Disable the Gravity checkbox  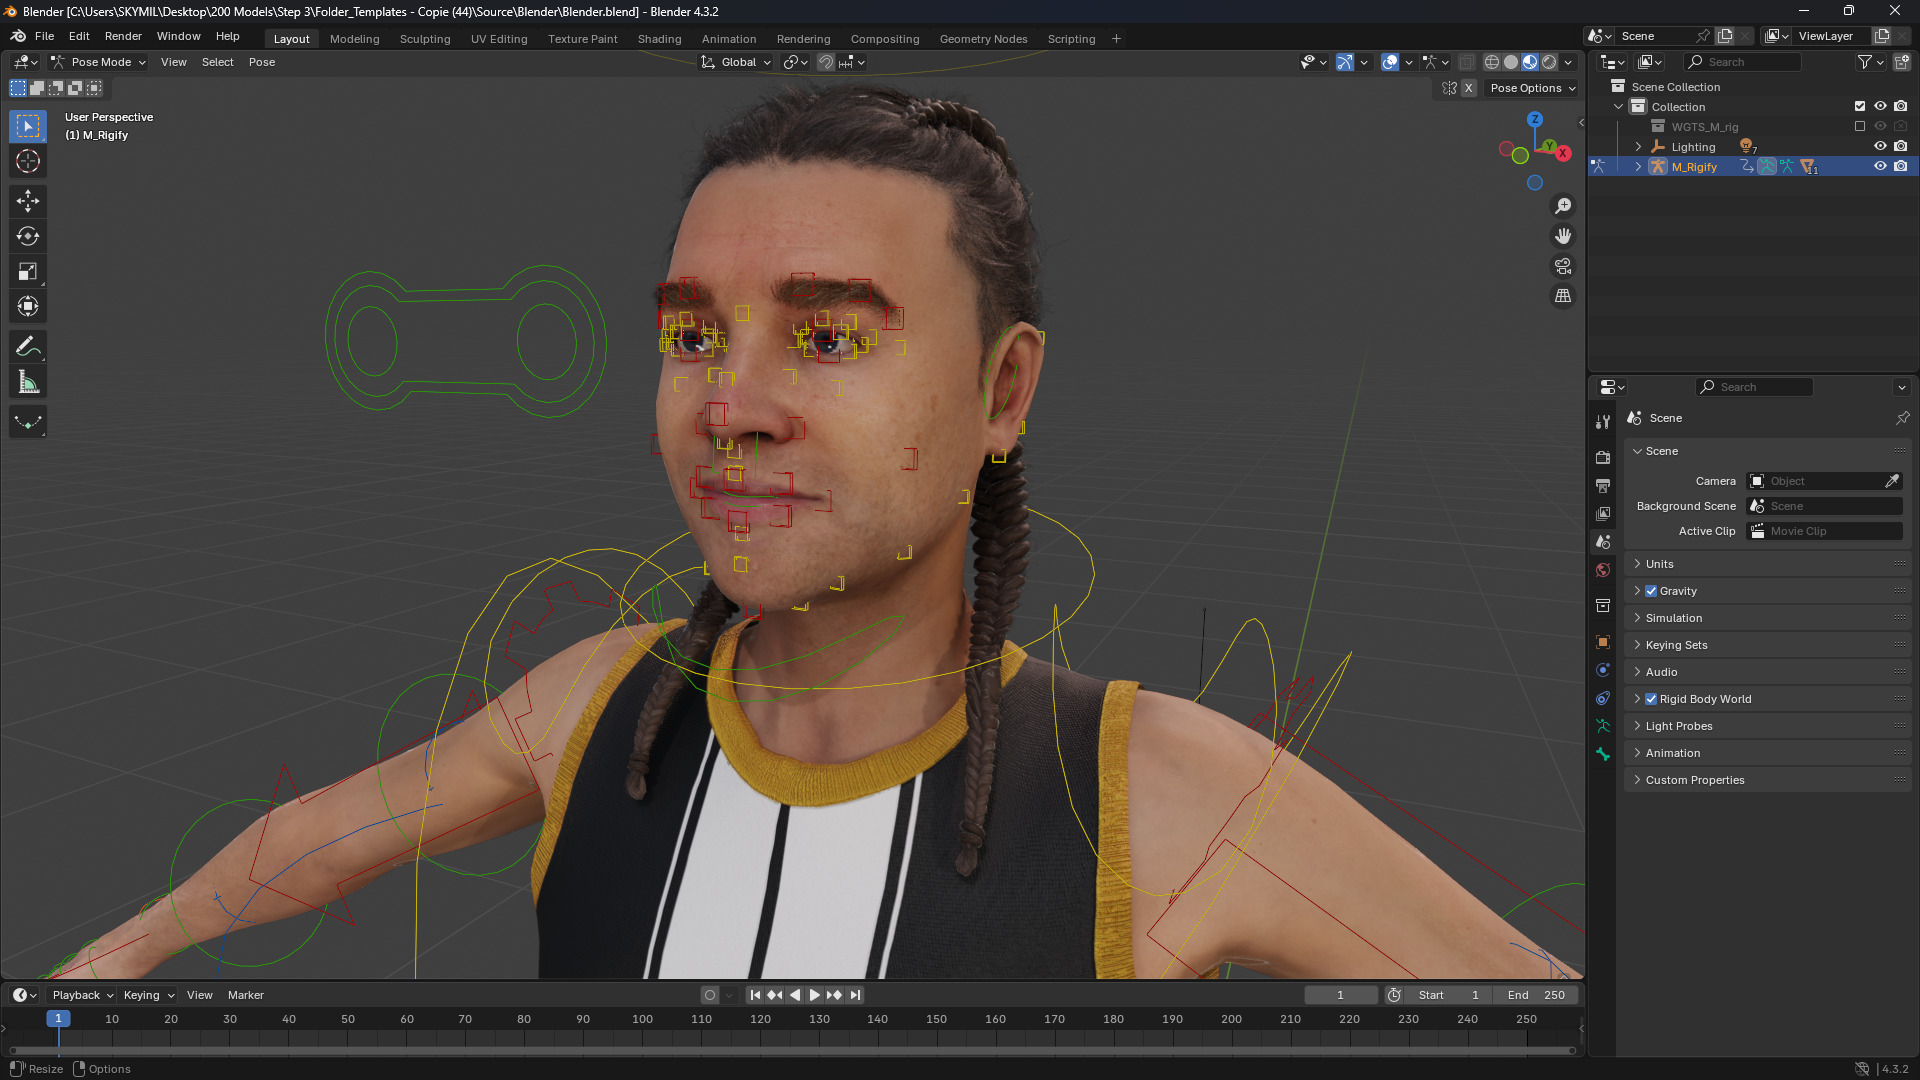[1651, 591]
